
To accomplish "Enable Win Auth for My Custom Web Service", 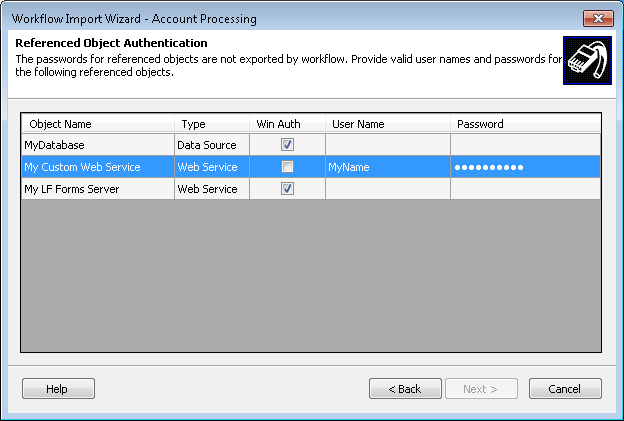I will coord(287,167).
